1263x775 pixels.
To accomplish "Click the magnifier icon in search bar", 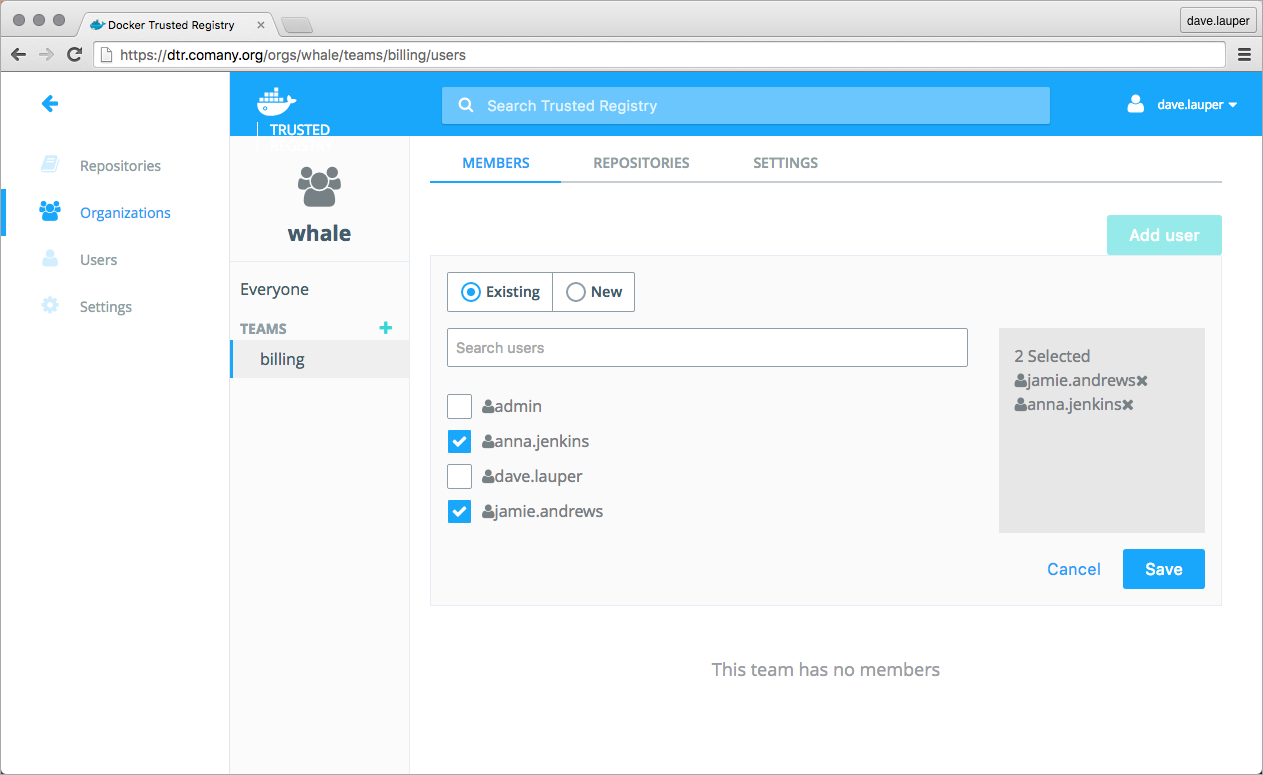I will [x=465, y=106].
